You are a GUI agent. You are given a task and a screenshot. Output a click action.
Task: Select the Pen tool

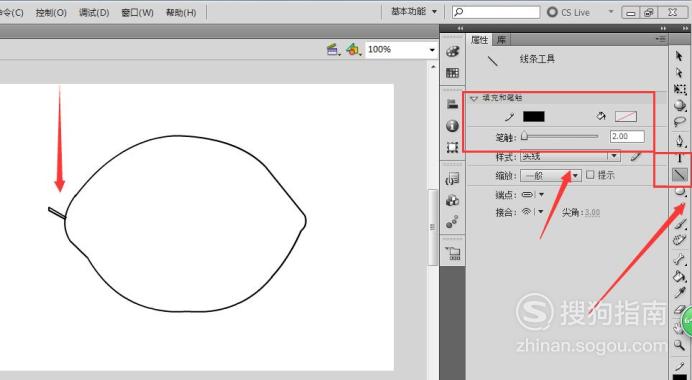(x=680, y=141)
